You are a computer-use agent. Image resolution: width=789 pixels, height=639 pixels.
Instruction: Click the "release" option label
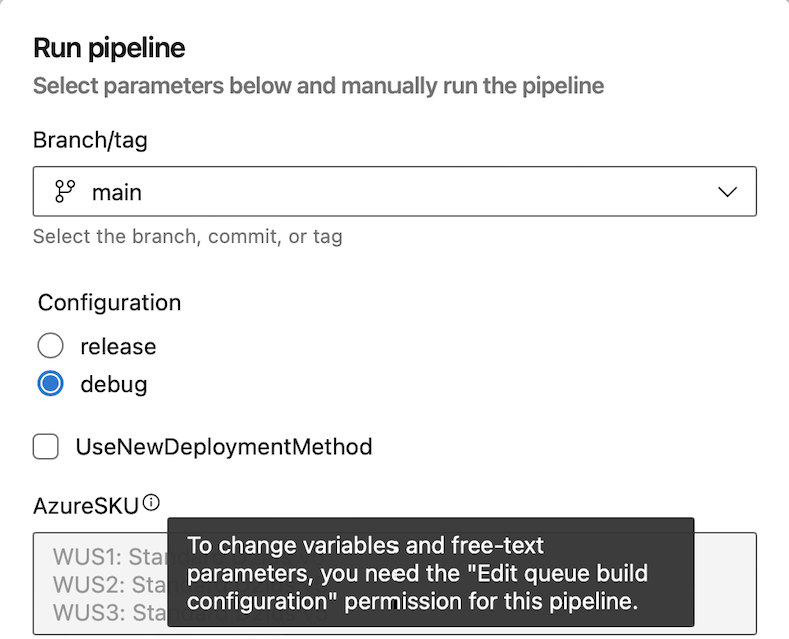tap(118, 347)
